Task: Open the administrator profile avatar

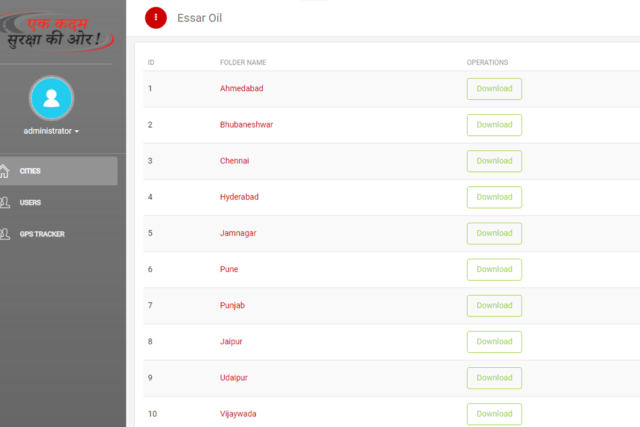Action: point(51,98)
